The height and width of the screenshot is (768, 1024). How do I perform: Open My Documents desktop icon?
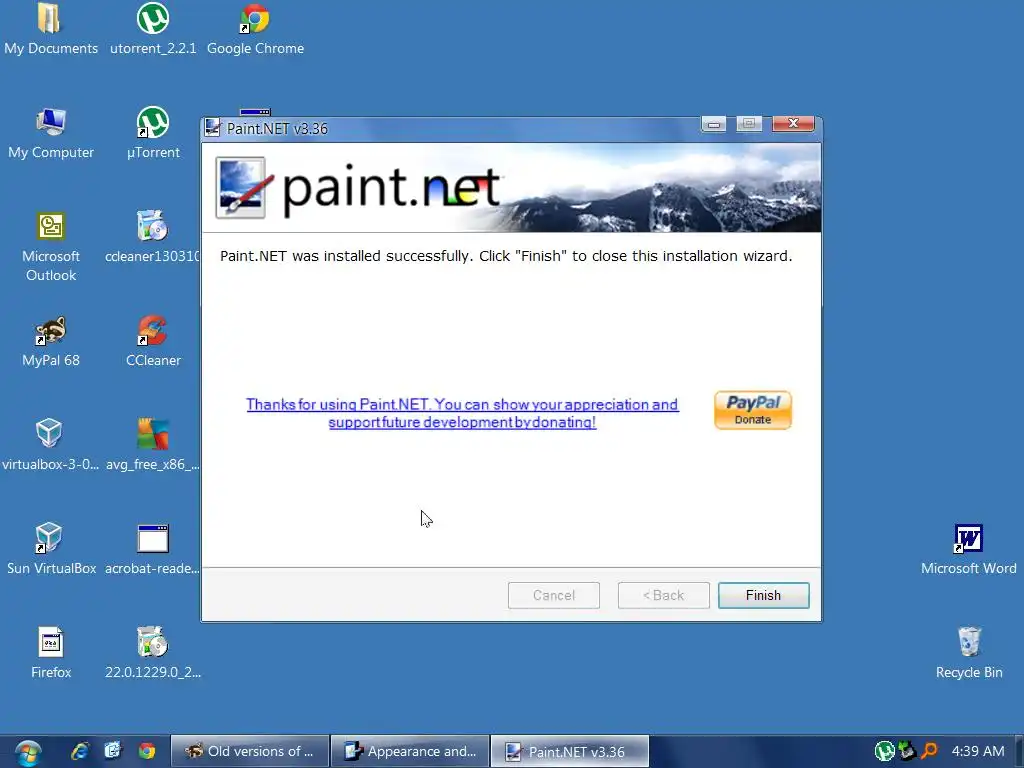(50, 30)
